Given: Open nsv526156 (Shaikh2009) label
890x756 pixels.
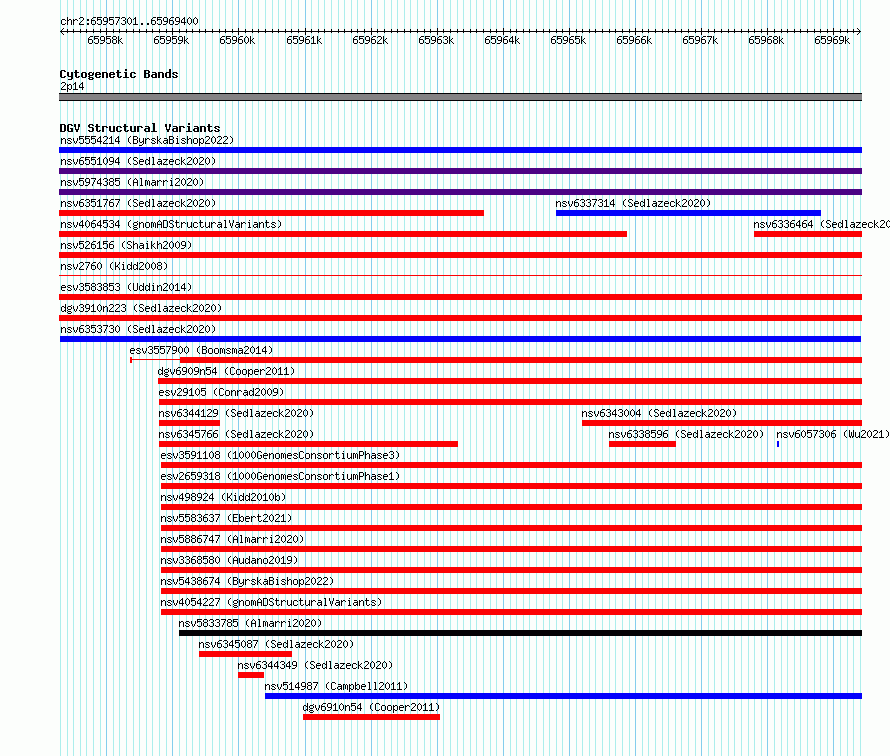Looking at the screenshot, I should [126, 245].
